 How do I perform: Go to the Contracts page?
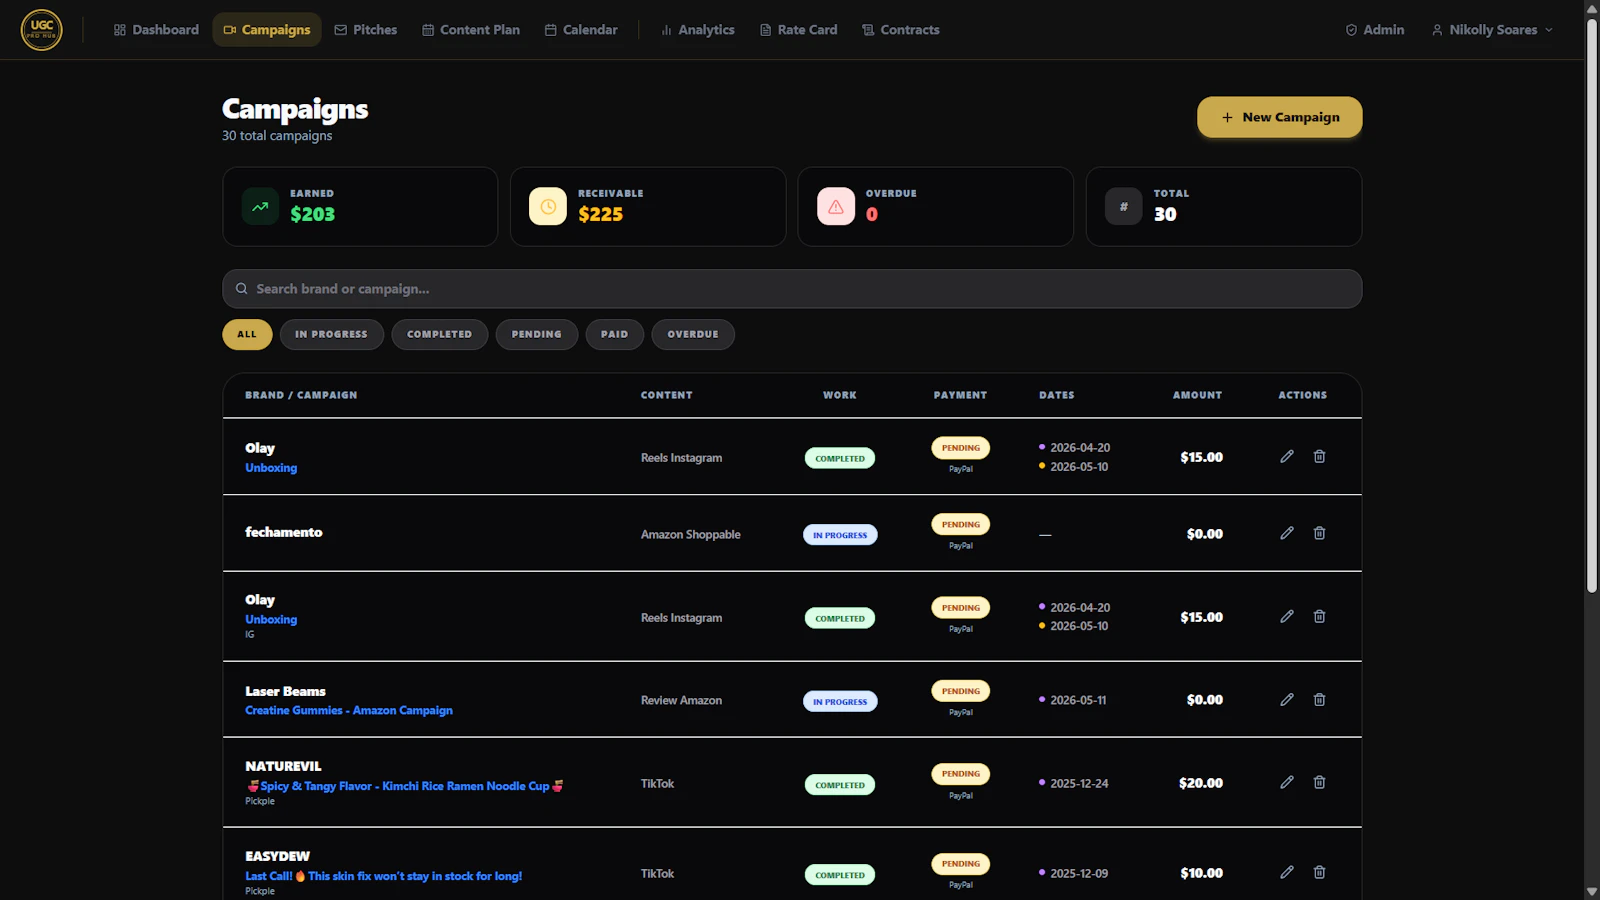pos(900,30)
